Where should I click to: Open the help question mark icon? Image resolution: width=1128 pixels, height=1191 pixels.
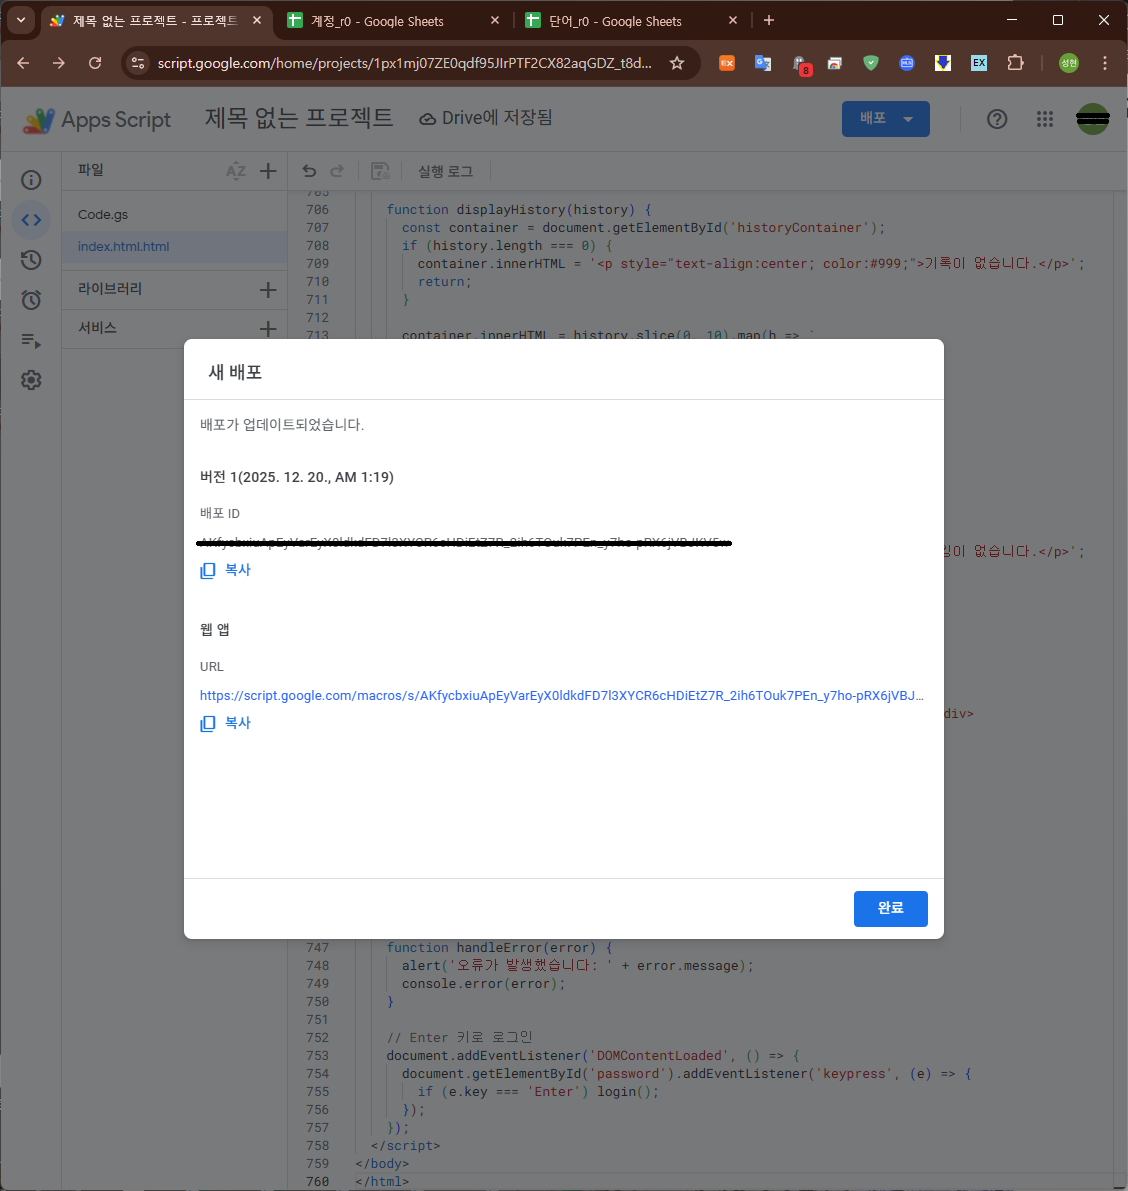click(x=997, y=118)
